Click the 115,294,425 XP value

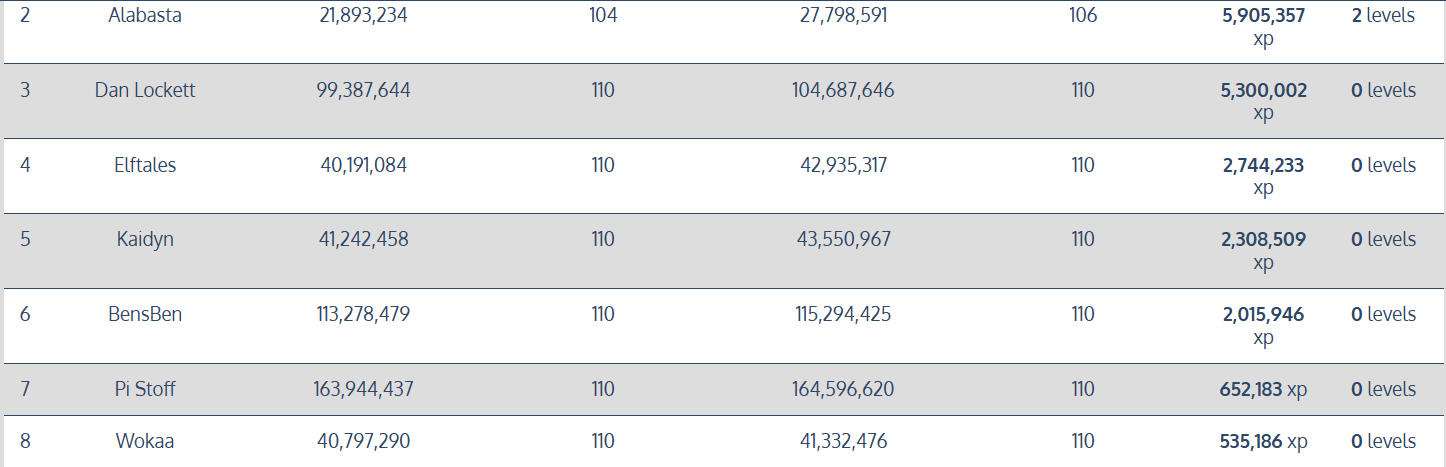[845, 314]
